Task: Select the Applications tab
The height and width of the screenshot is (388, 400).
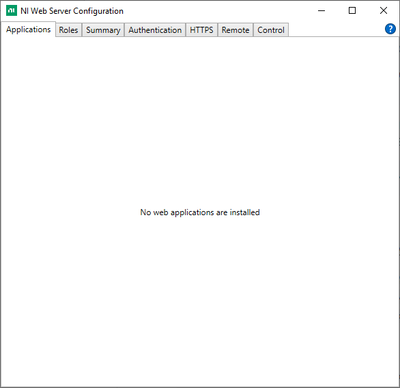Action: (28, 29)
